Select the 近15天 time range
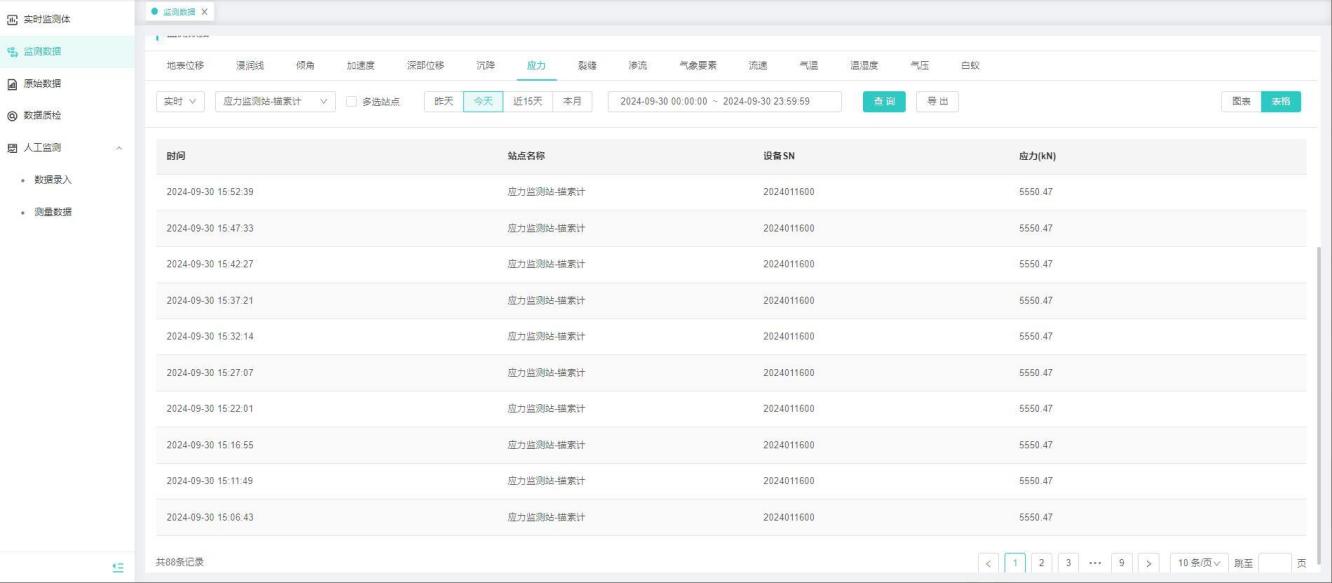This screenshot has width=1332, height=583. (x=526, y=102)
